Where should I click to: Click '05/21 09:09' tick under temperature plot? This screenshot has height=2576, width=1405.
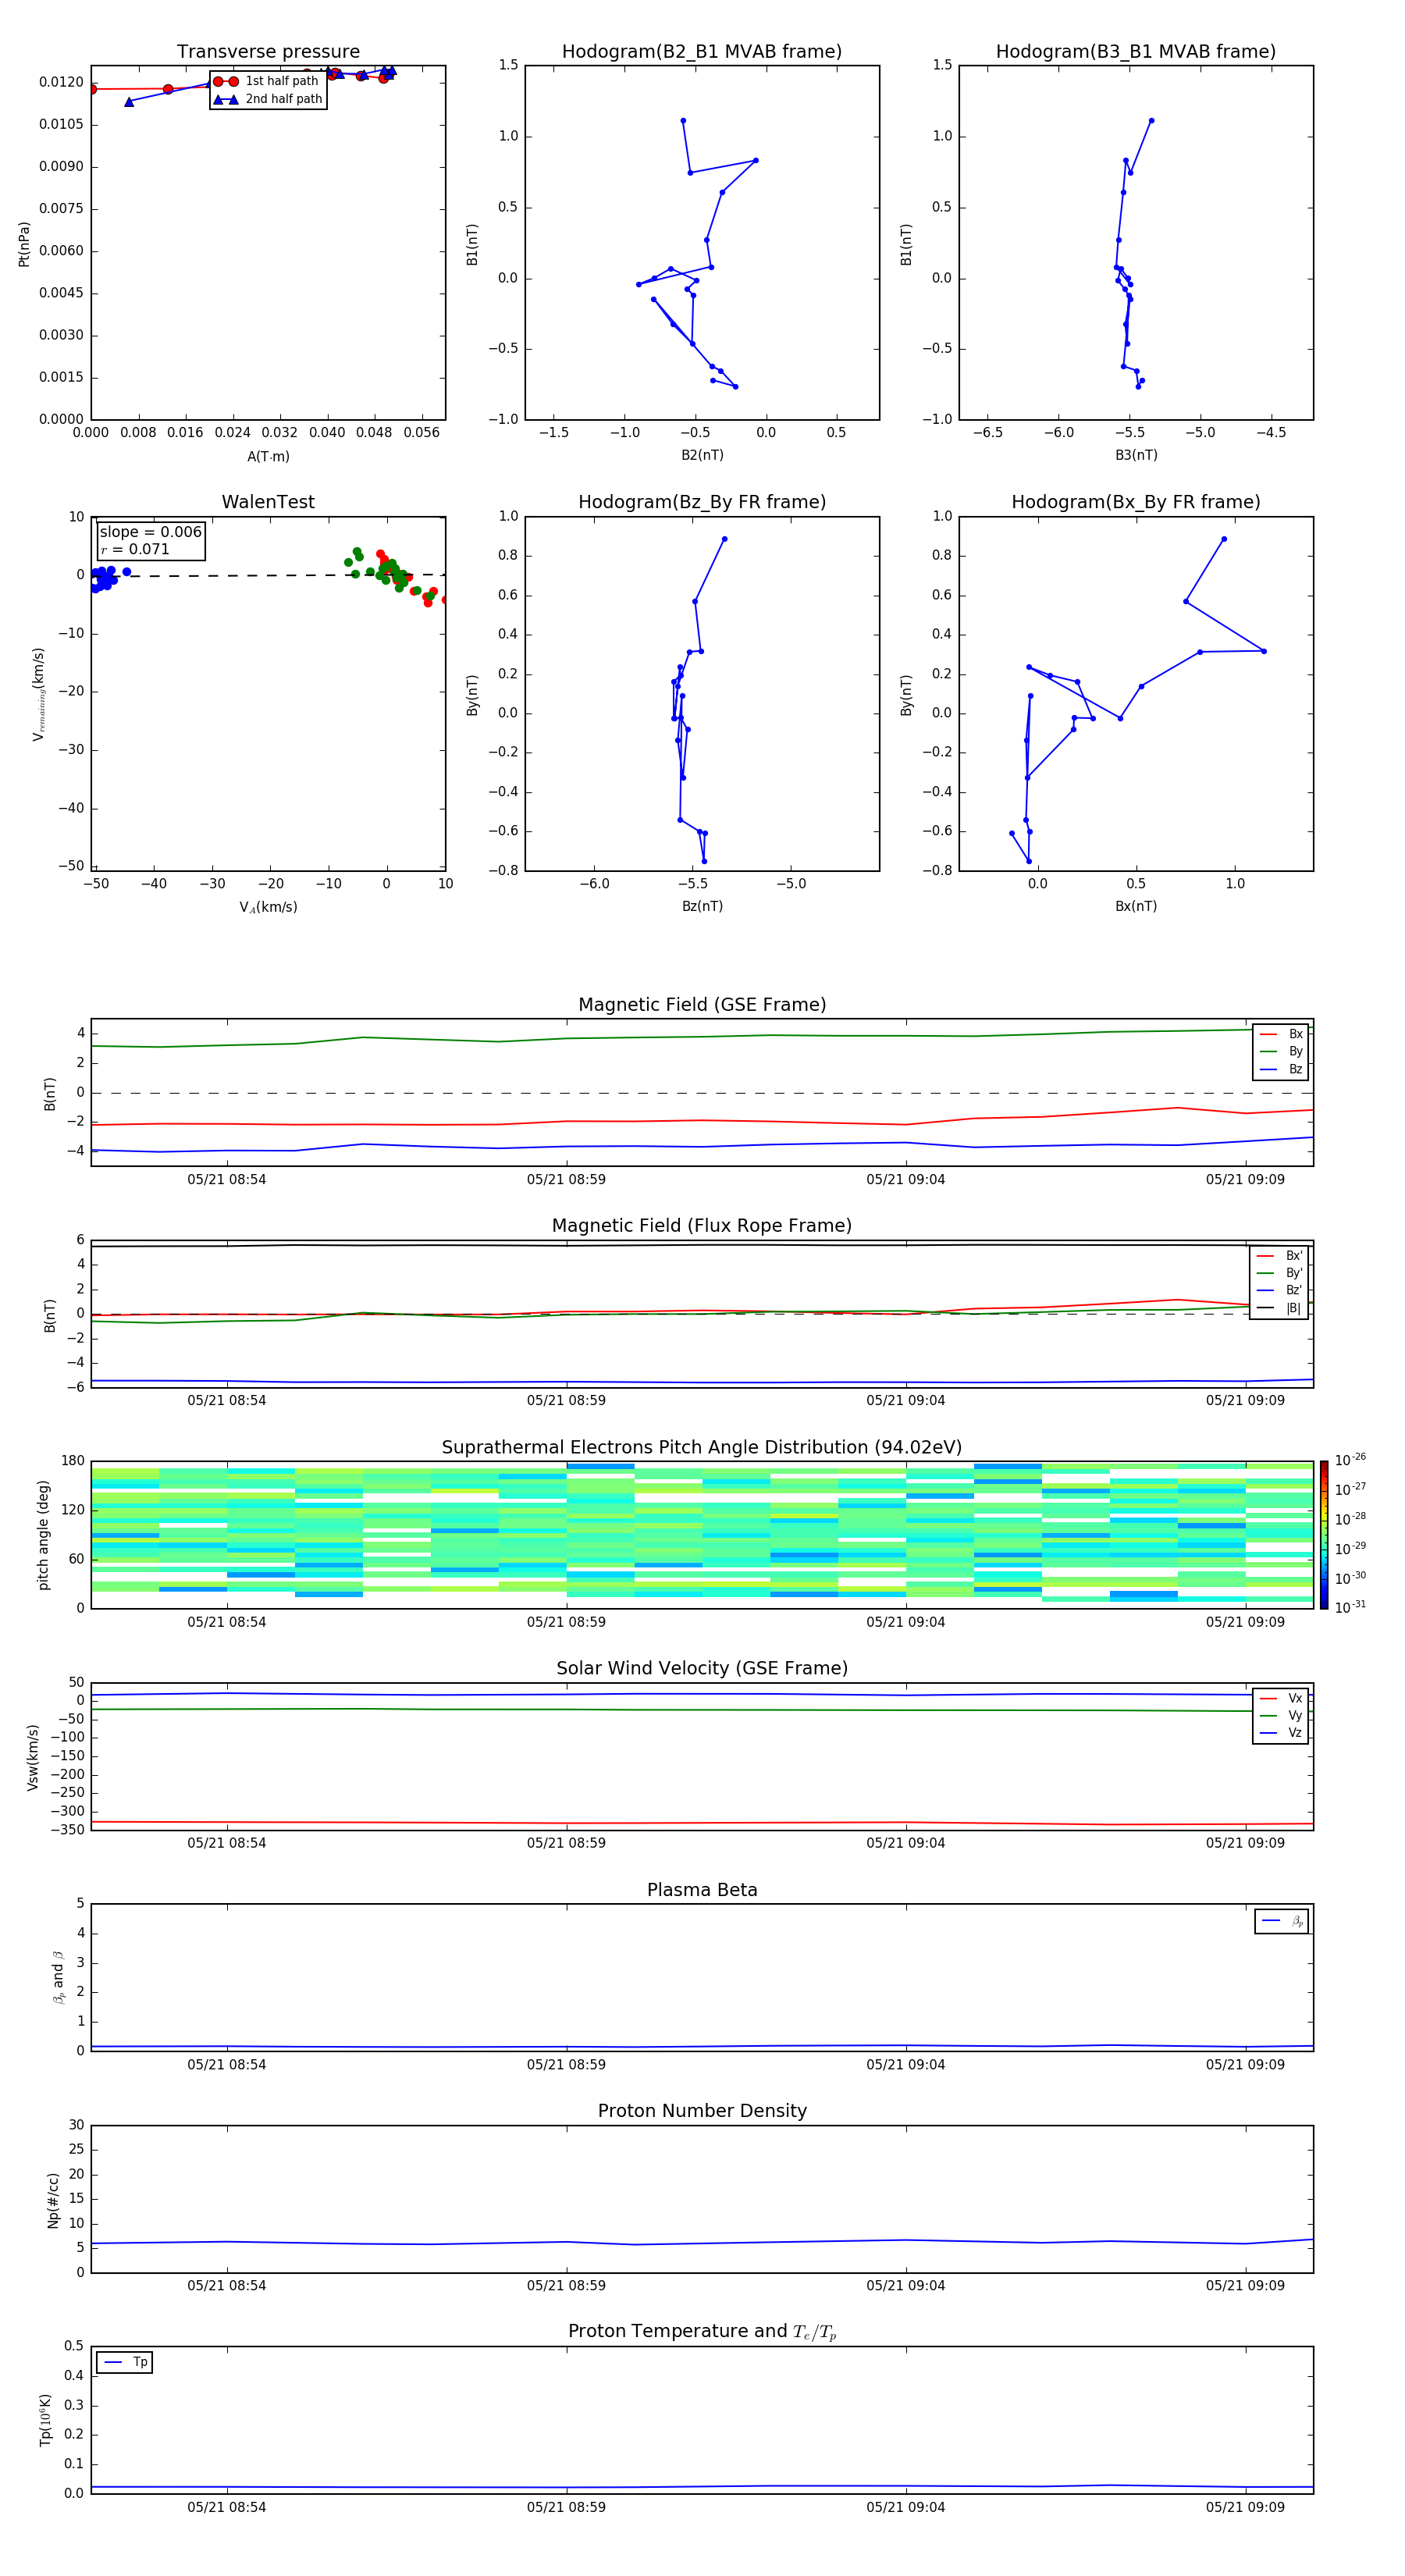click(x=1245, y=2507)
